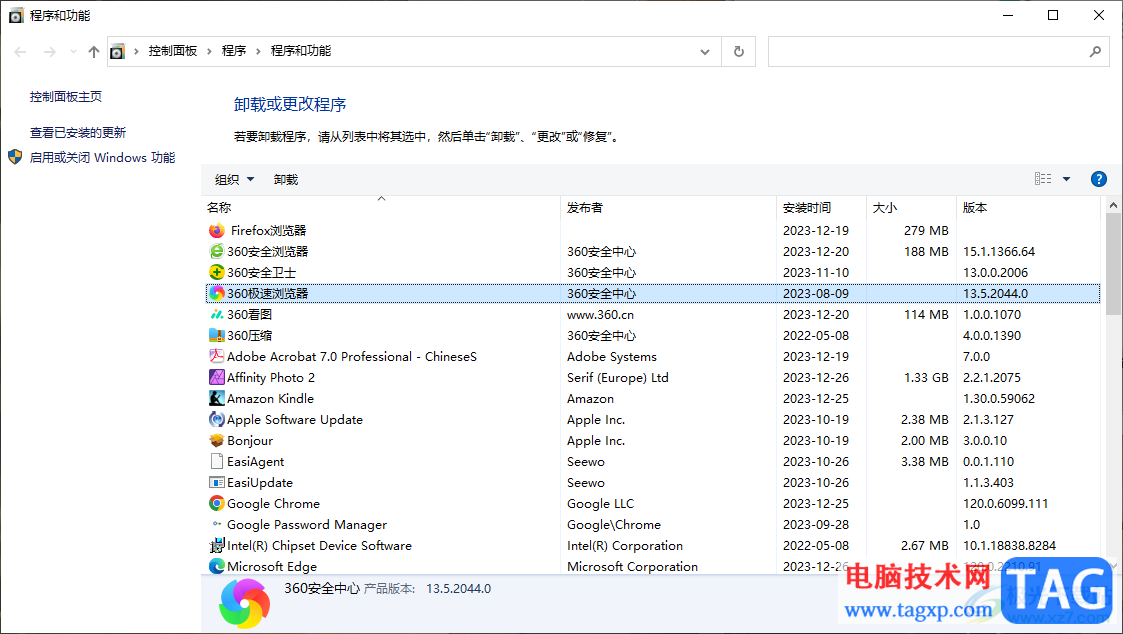Sort by the 安装时间 column header
The image size is (1123, 634).
pyautogui.click(x=821, y=208)
